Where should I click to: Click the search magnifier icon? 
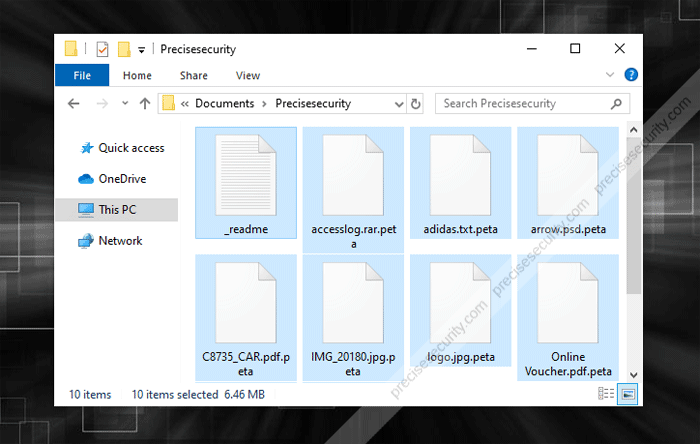click(616, 104)
